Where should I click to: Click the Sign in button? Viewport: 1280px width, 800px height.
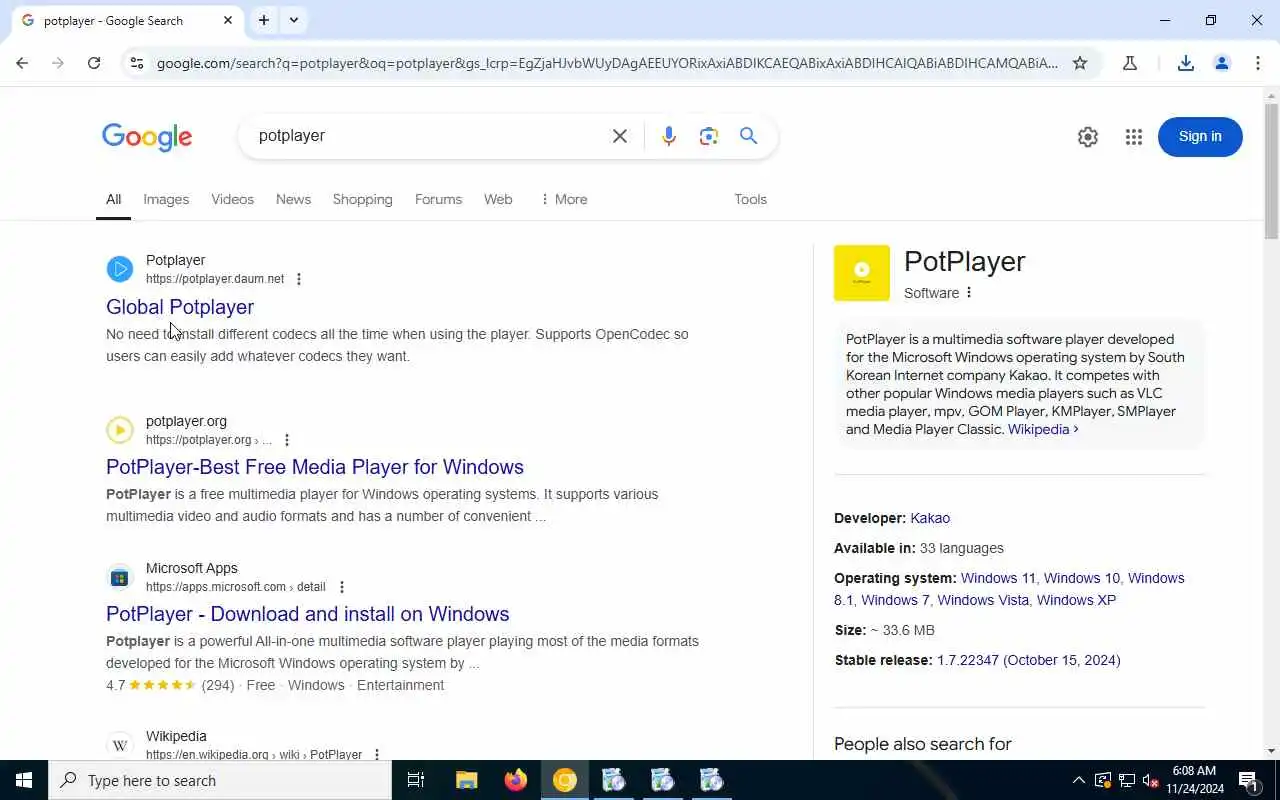tap(1200, 137)
